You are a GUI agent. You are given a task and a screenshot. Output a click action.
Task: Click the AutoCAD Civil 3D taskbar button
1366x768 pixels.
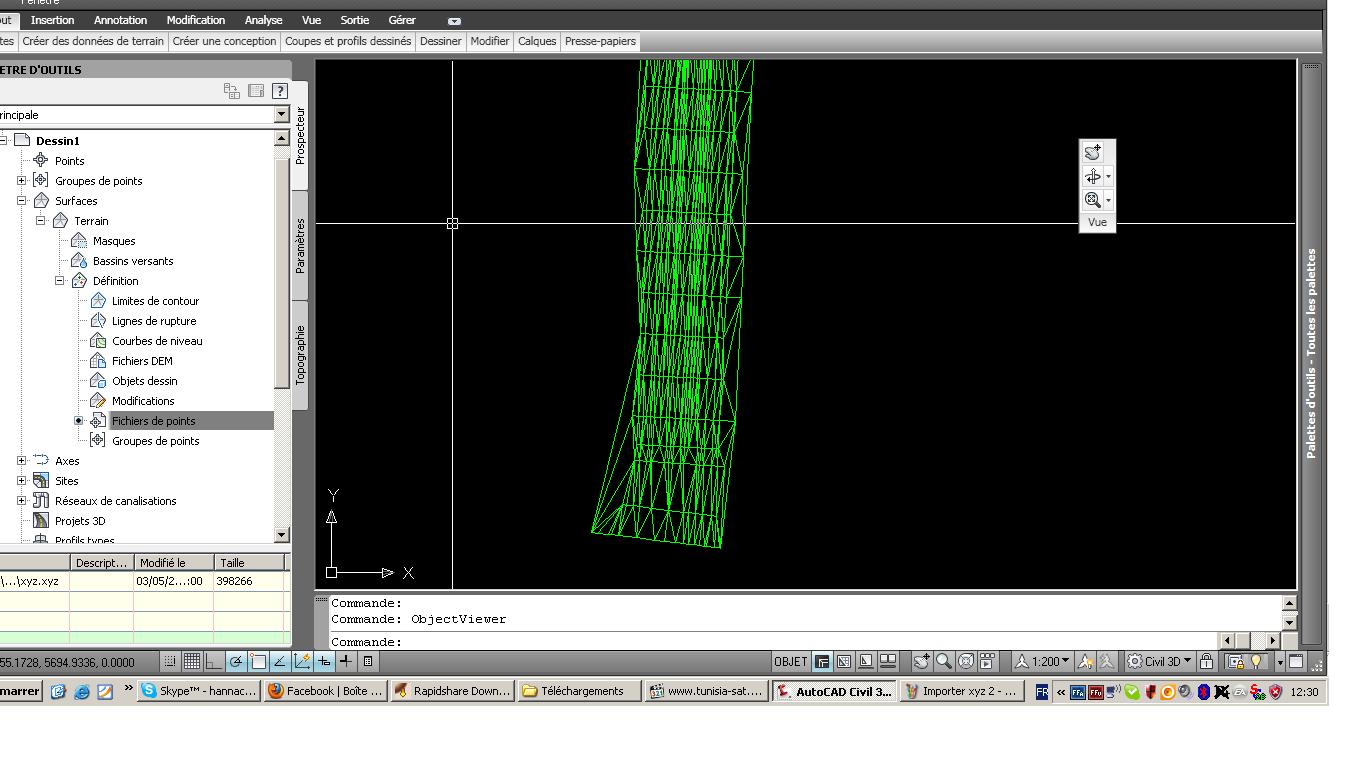834,691
